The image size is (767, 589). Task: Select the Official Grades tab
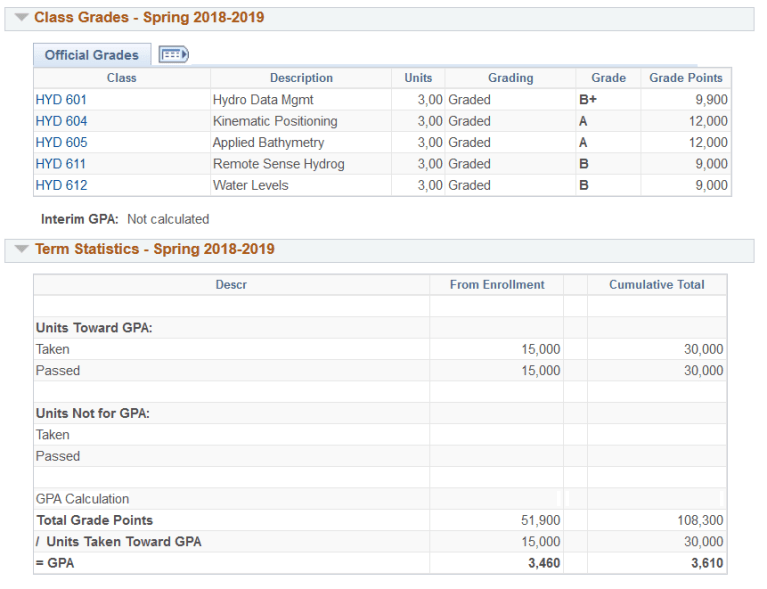pyautogui.click(x=92, y=55)
